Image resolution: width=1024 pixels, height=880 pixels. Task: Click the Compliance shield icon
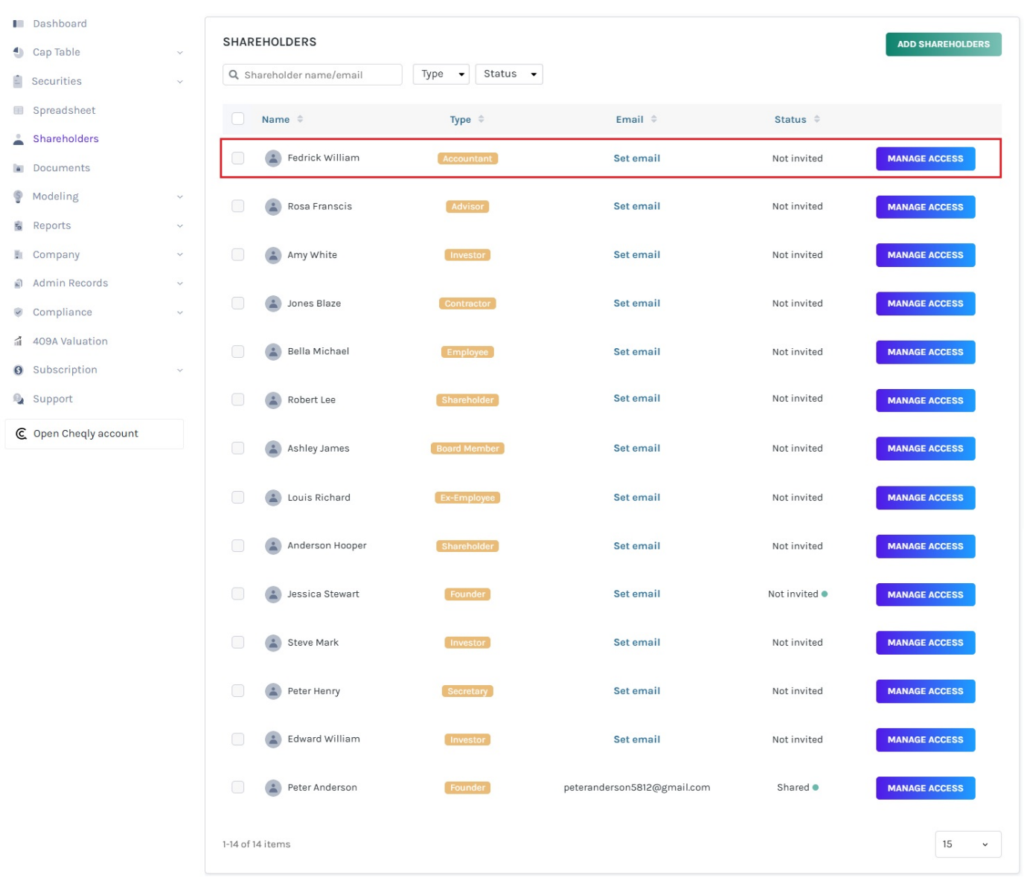(x=18, y=312)
